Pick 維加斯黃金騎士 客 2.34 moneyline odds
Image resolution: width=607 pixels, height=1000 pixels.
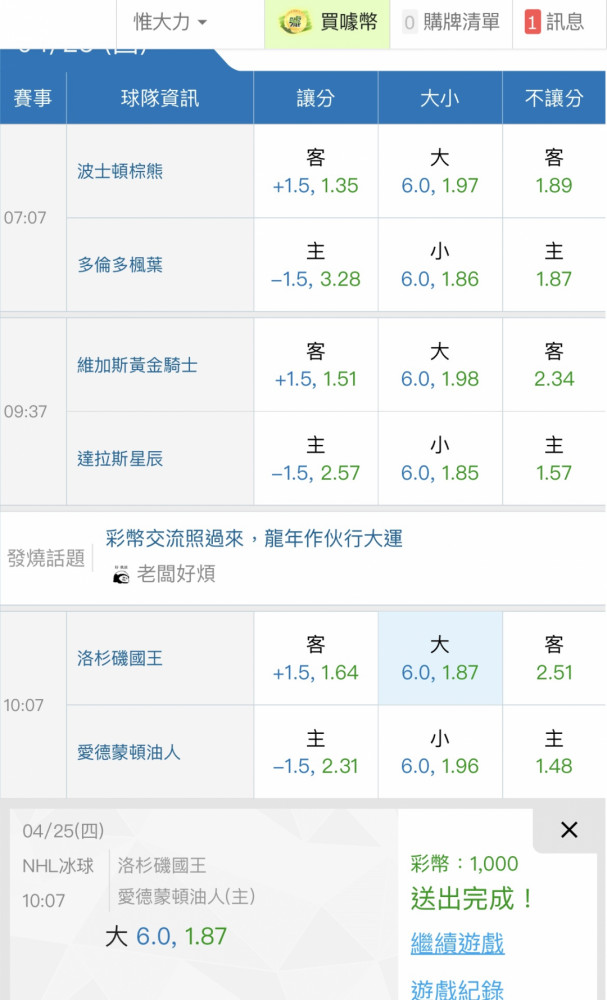coord(554,365)
